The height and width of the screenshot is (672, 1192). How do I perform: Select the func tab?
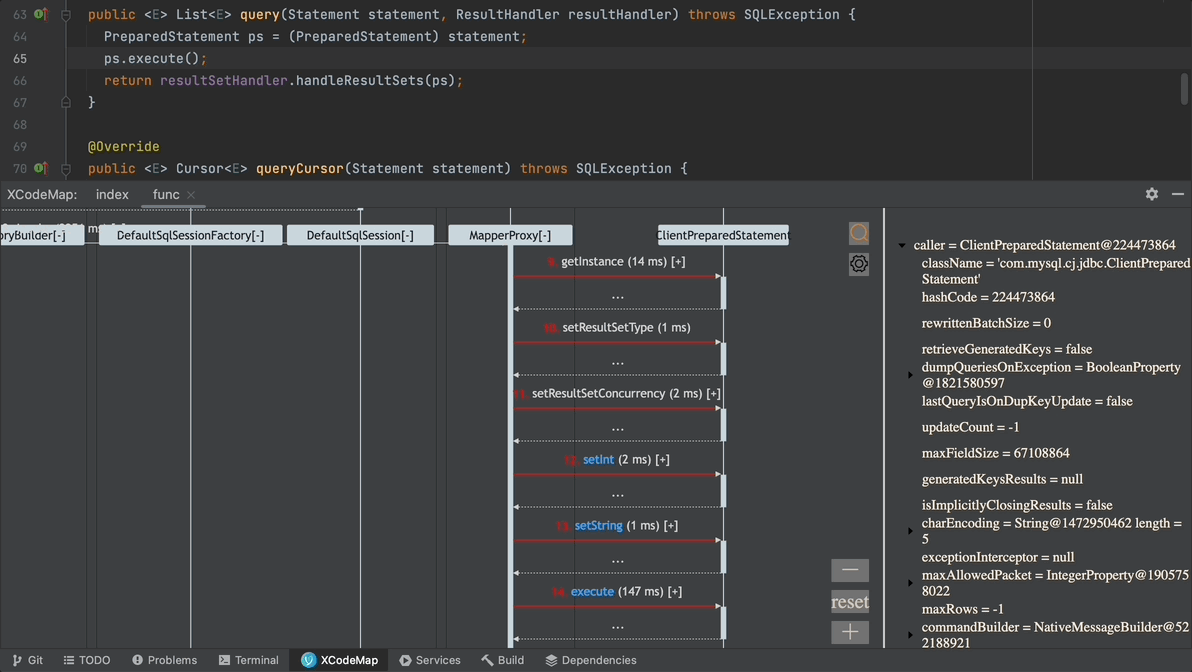click(166, 195)
